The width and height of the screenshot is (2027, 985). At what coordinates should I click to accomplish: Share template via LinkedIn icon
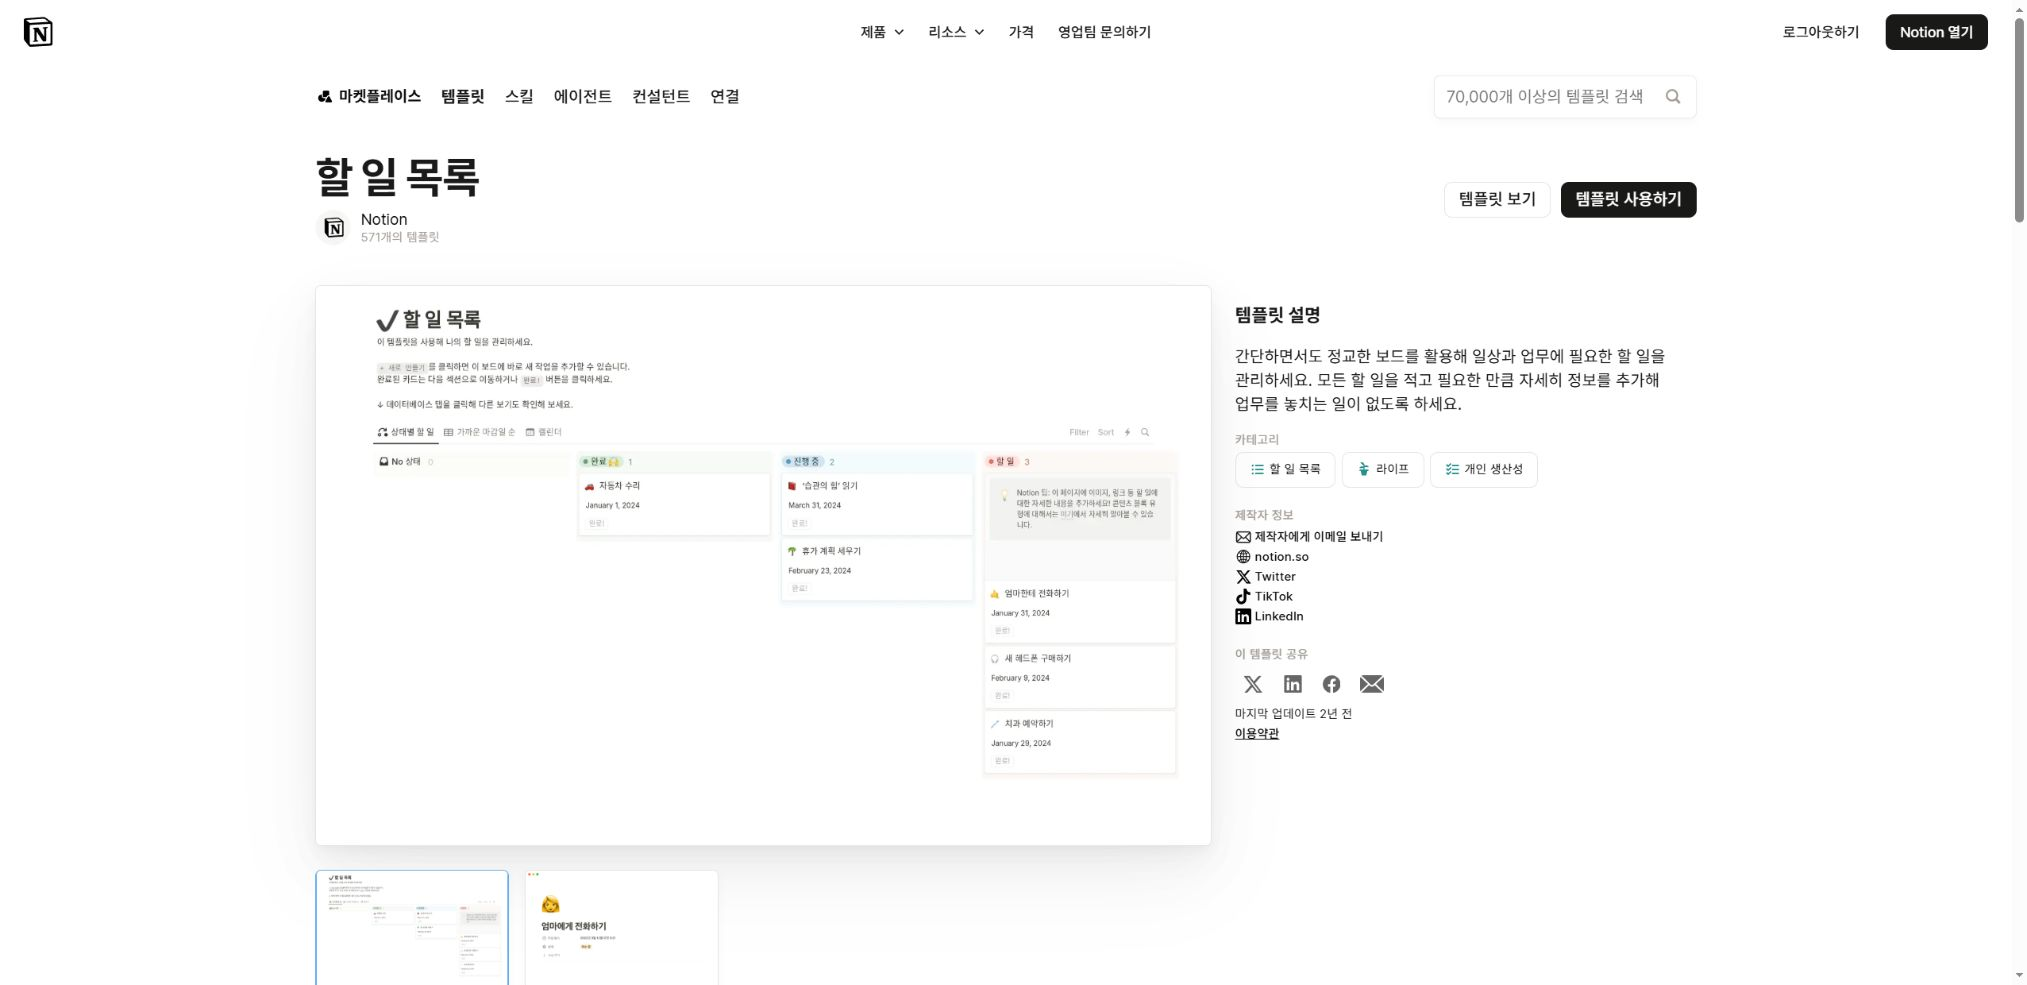(1293, 684)
